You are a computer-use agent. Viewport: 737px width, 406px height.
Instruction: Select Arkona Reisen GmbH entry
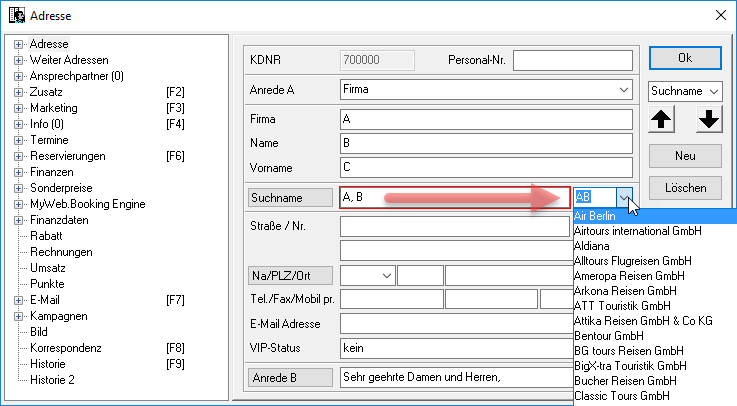655,291
